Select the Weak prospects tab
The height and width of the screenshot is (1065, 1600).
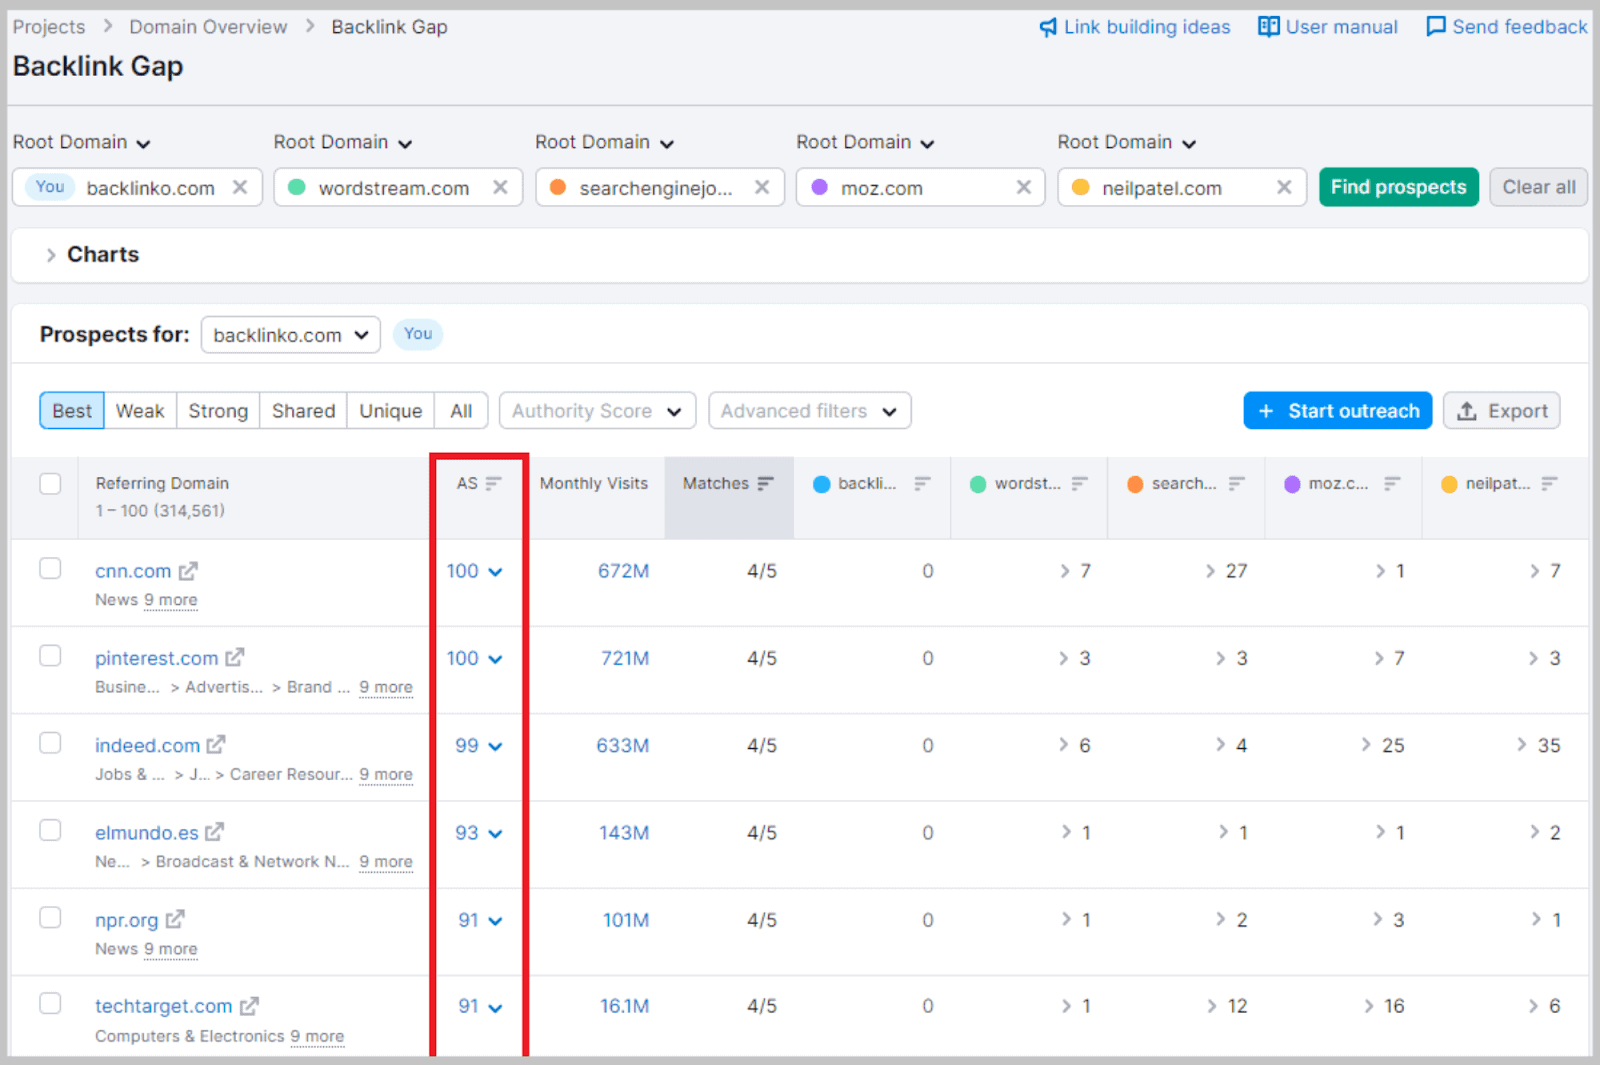tap(140, 411)
